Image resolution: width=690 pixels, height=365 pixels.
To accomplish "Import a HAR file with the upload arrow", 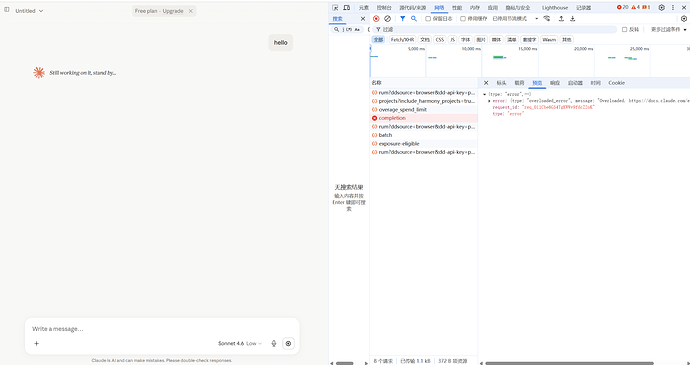I will [x=561, y=18].
